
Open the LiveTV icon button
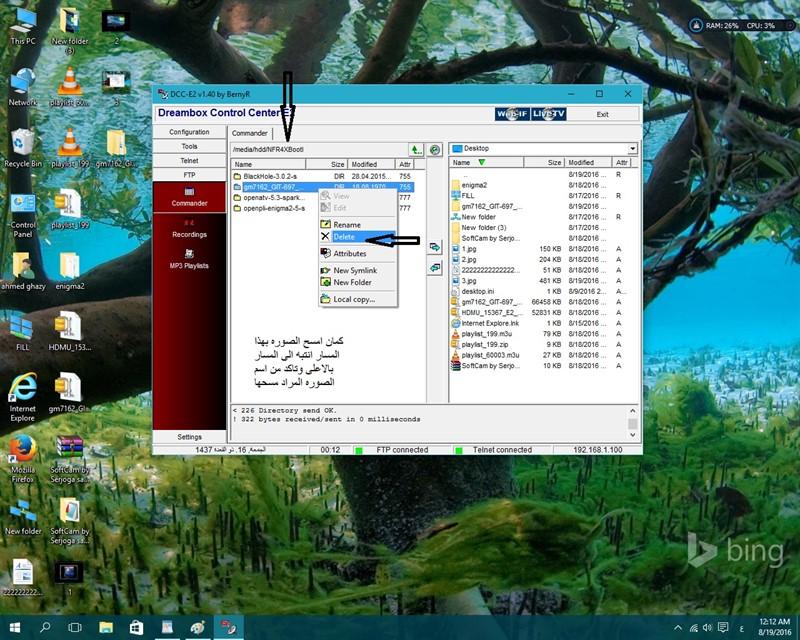pos(548,114)
